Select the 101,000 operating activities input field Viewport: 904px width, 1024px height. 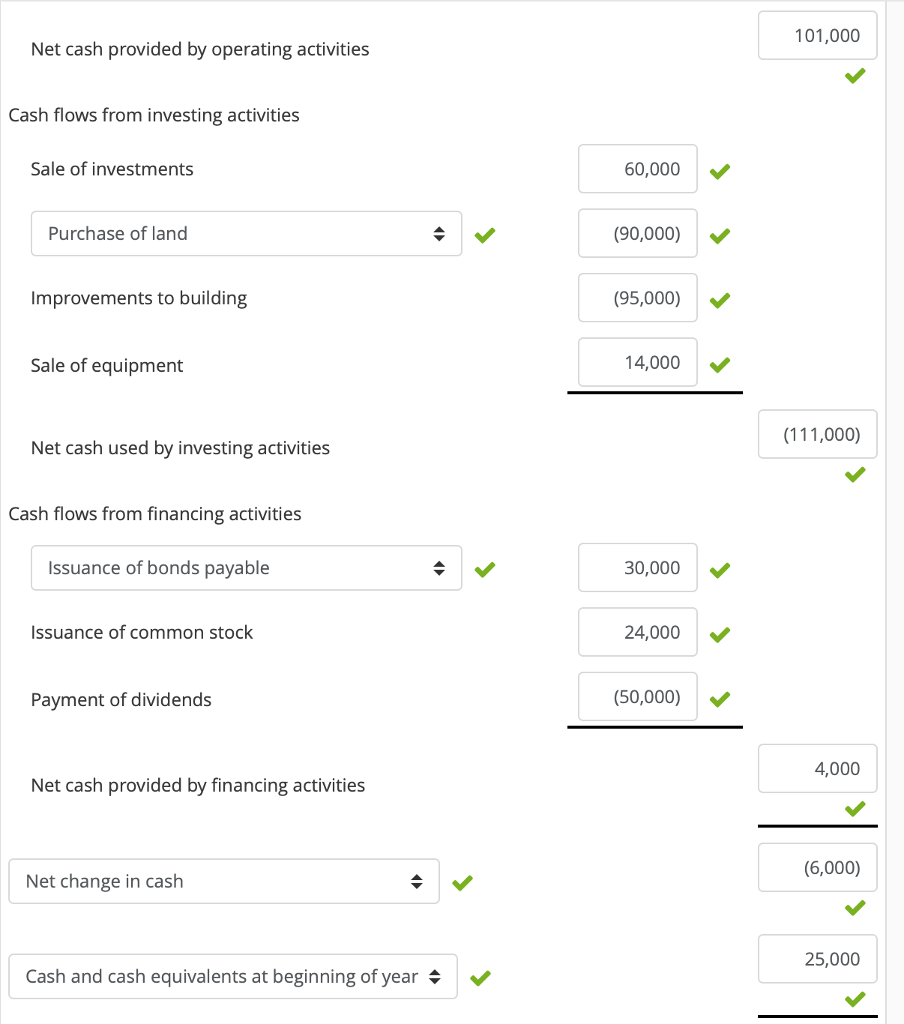(x=817, y=35)
